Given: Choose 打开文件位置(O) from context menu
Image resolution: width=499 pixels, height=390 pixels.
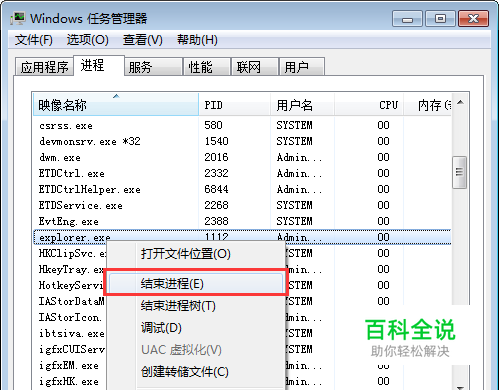Looking at the screenshot, I should coord(195,254).
